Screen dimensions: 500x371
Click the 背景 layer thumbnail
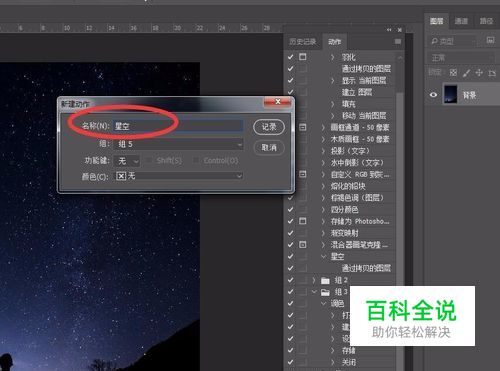[451, 94]
